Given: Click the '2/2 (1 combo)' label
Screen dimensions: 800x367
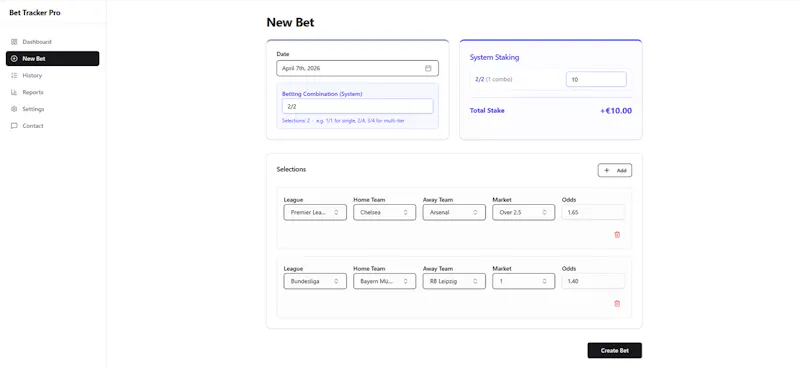Looking at the screenshot, I should [493, 79].
